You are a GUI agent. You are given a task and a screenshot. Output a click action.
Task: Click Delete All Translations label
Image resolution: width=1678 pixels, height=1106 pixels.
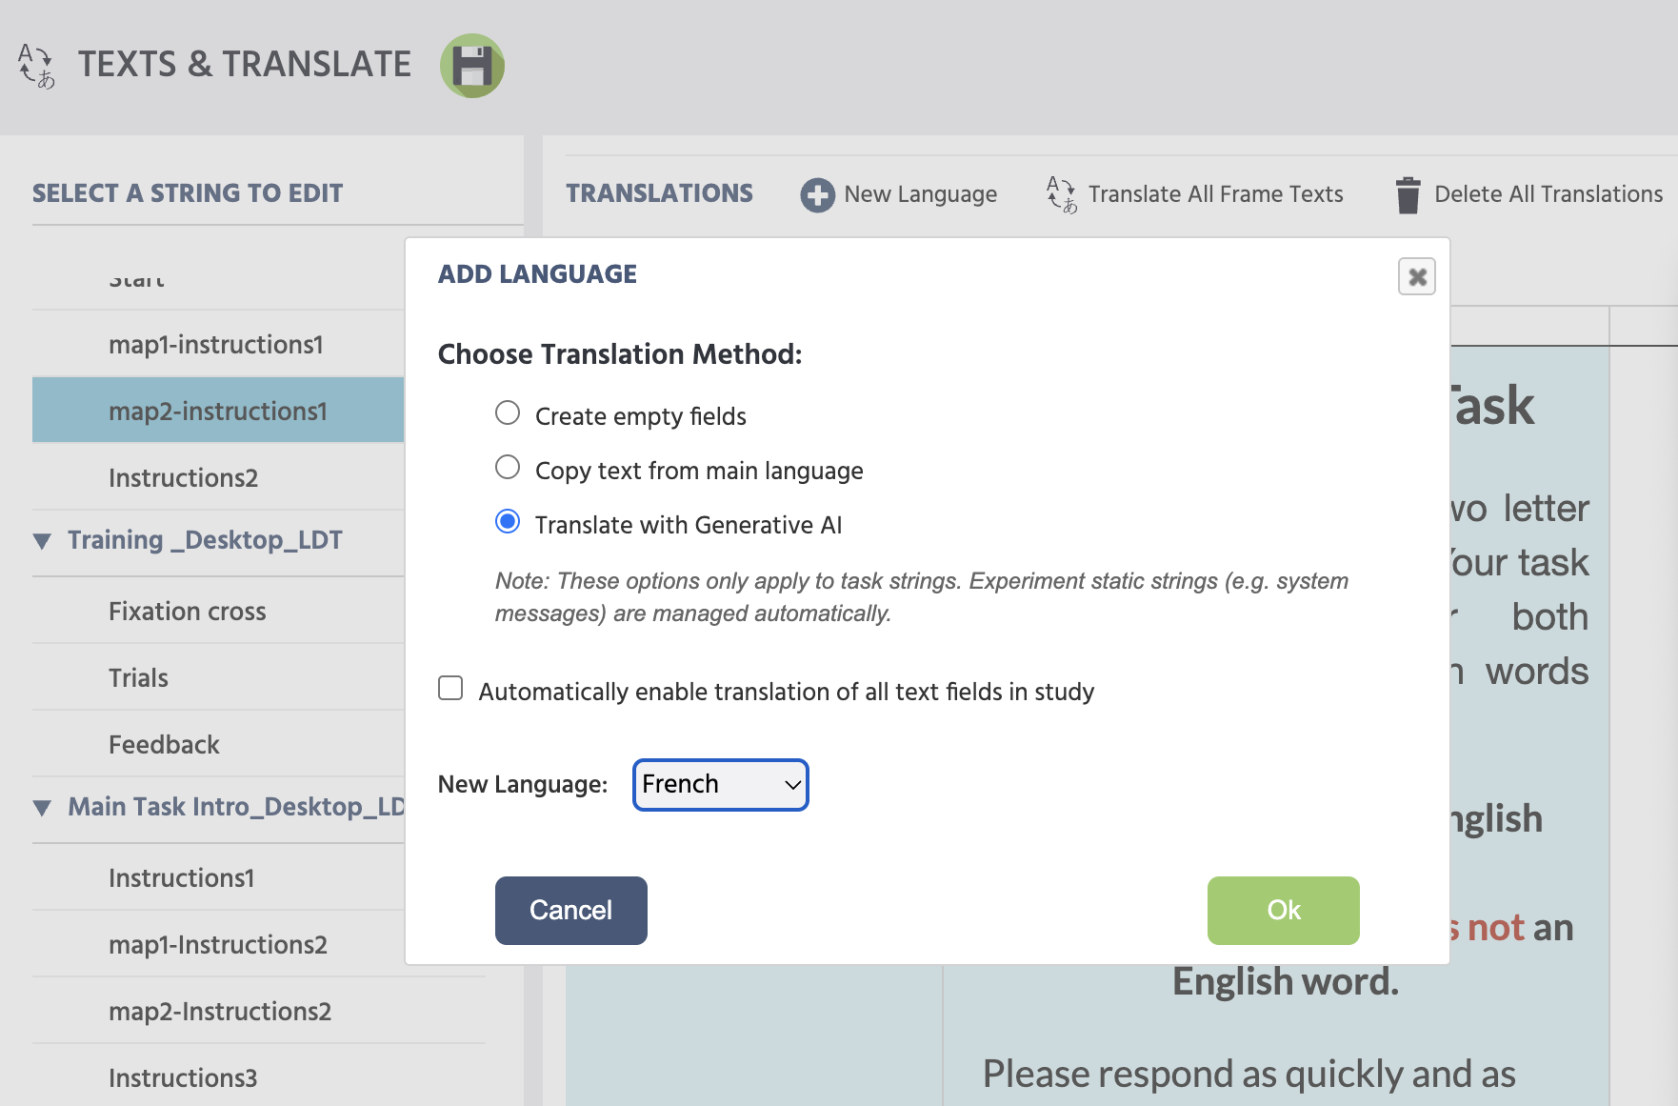(1548, 194)
